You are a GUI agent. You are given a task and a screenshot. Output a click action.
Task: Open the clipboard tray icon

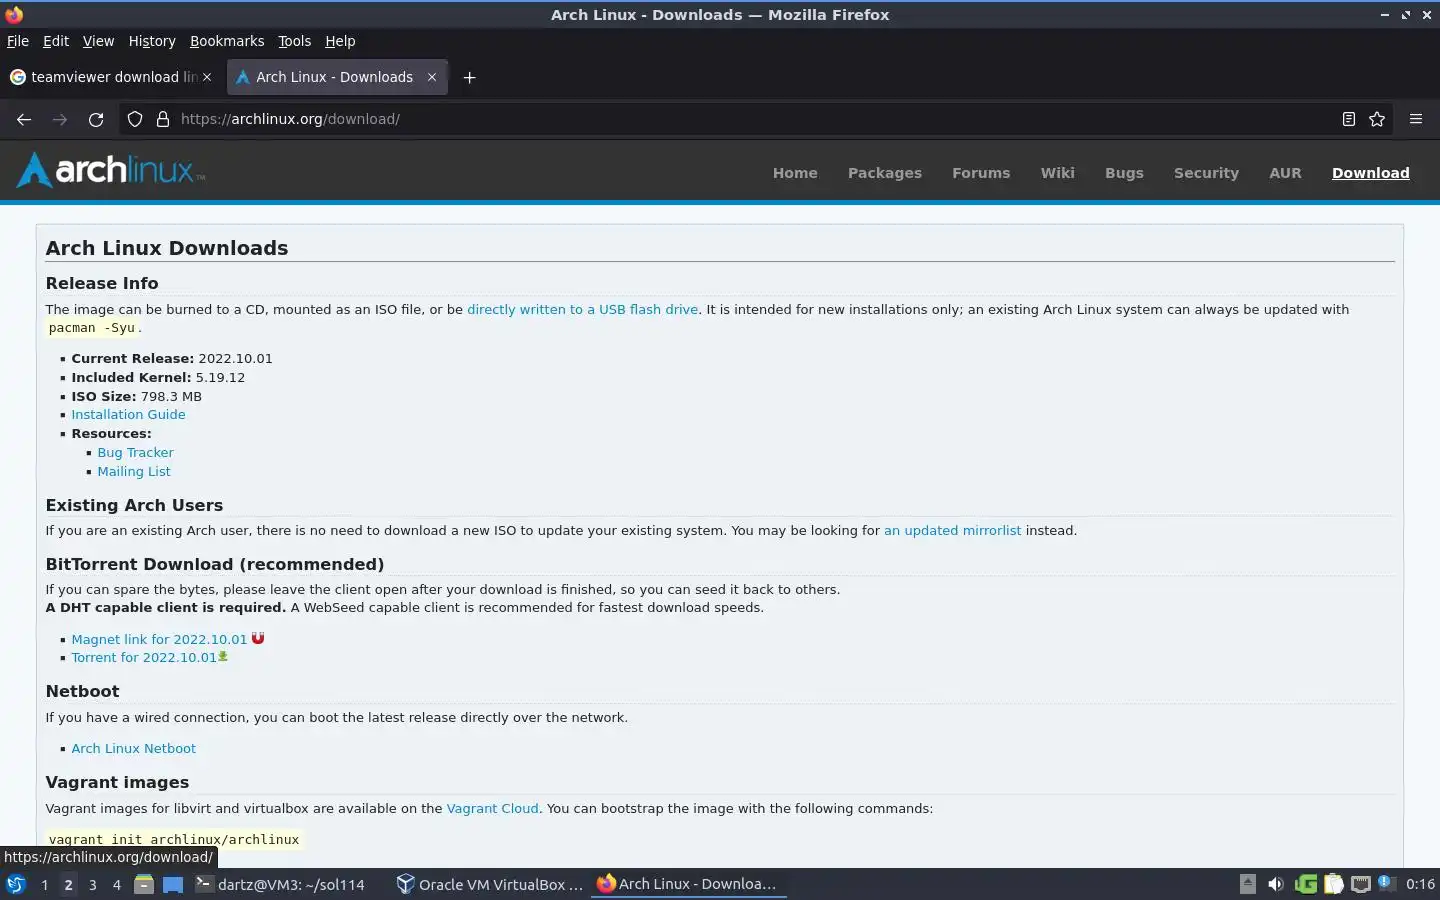click(1333, 884)
